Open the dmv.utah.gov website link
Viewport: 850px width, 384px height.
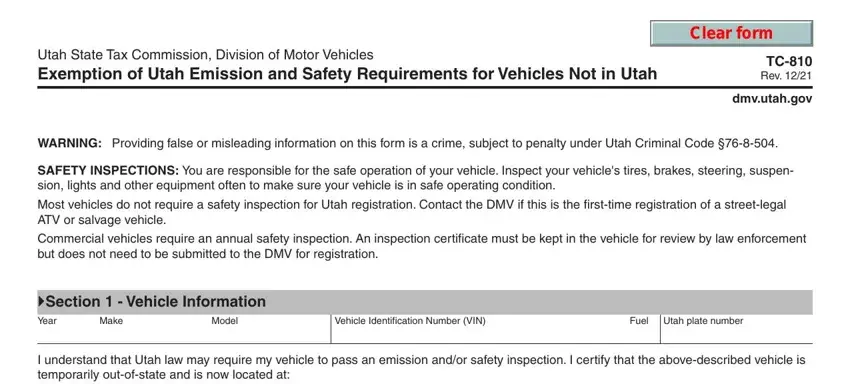(x=772, y=99)
